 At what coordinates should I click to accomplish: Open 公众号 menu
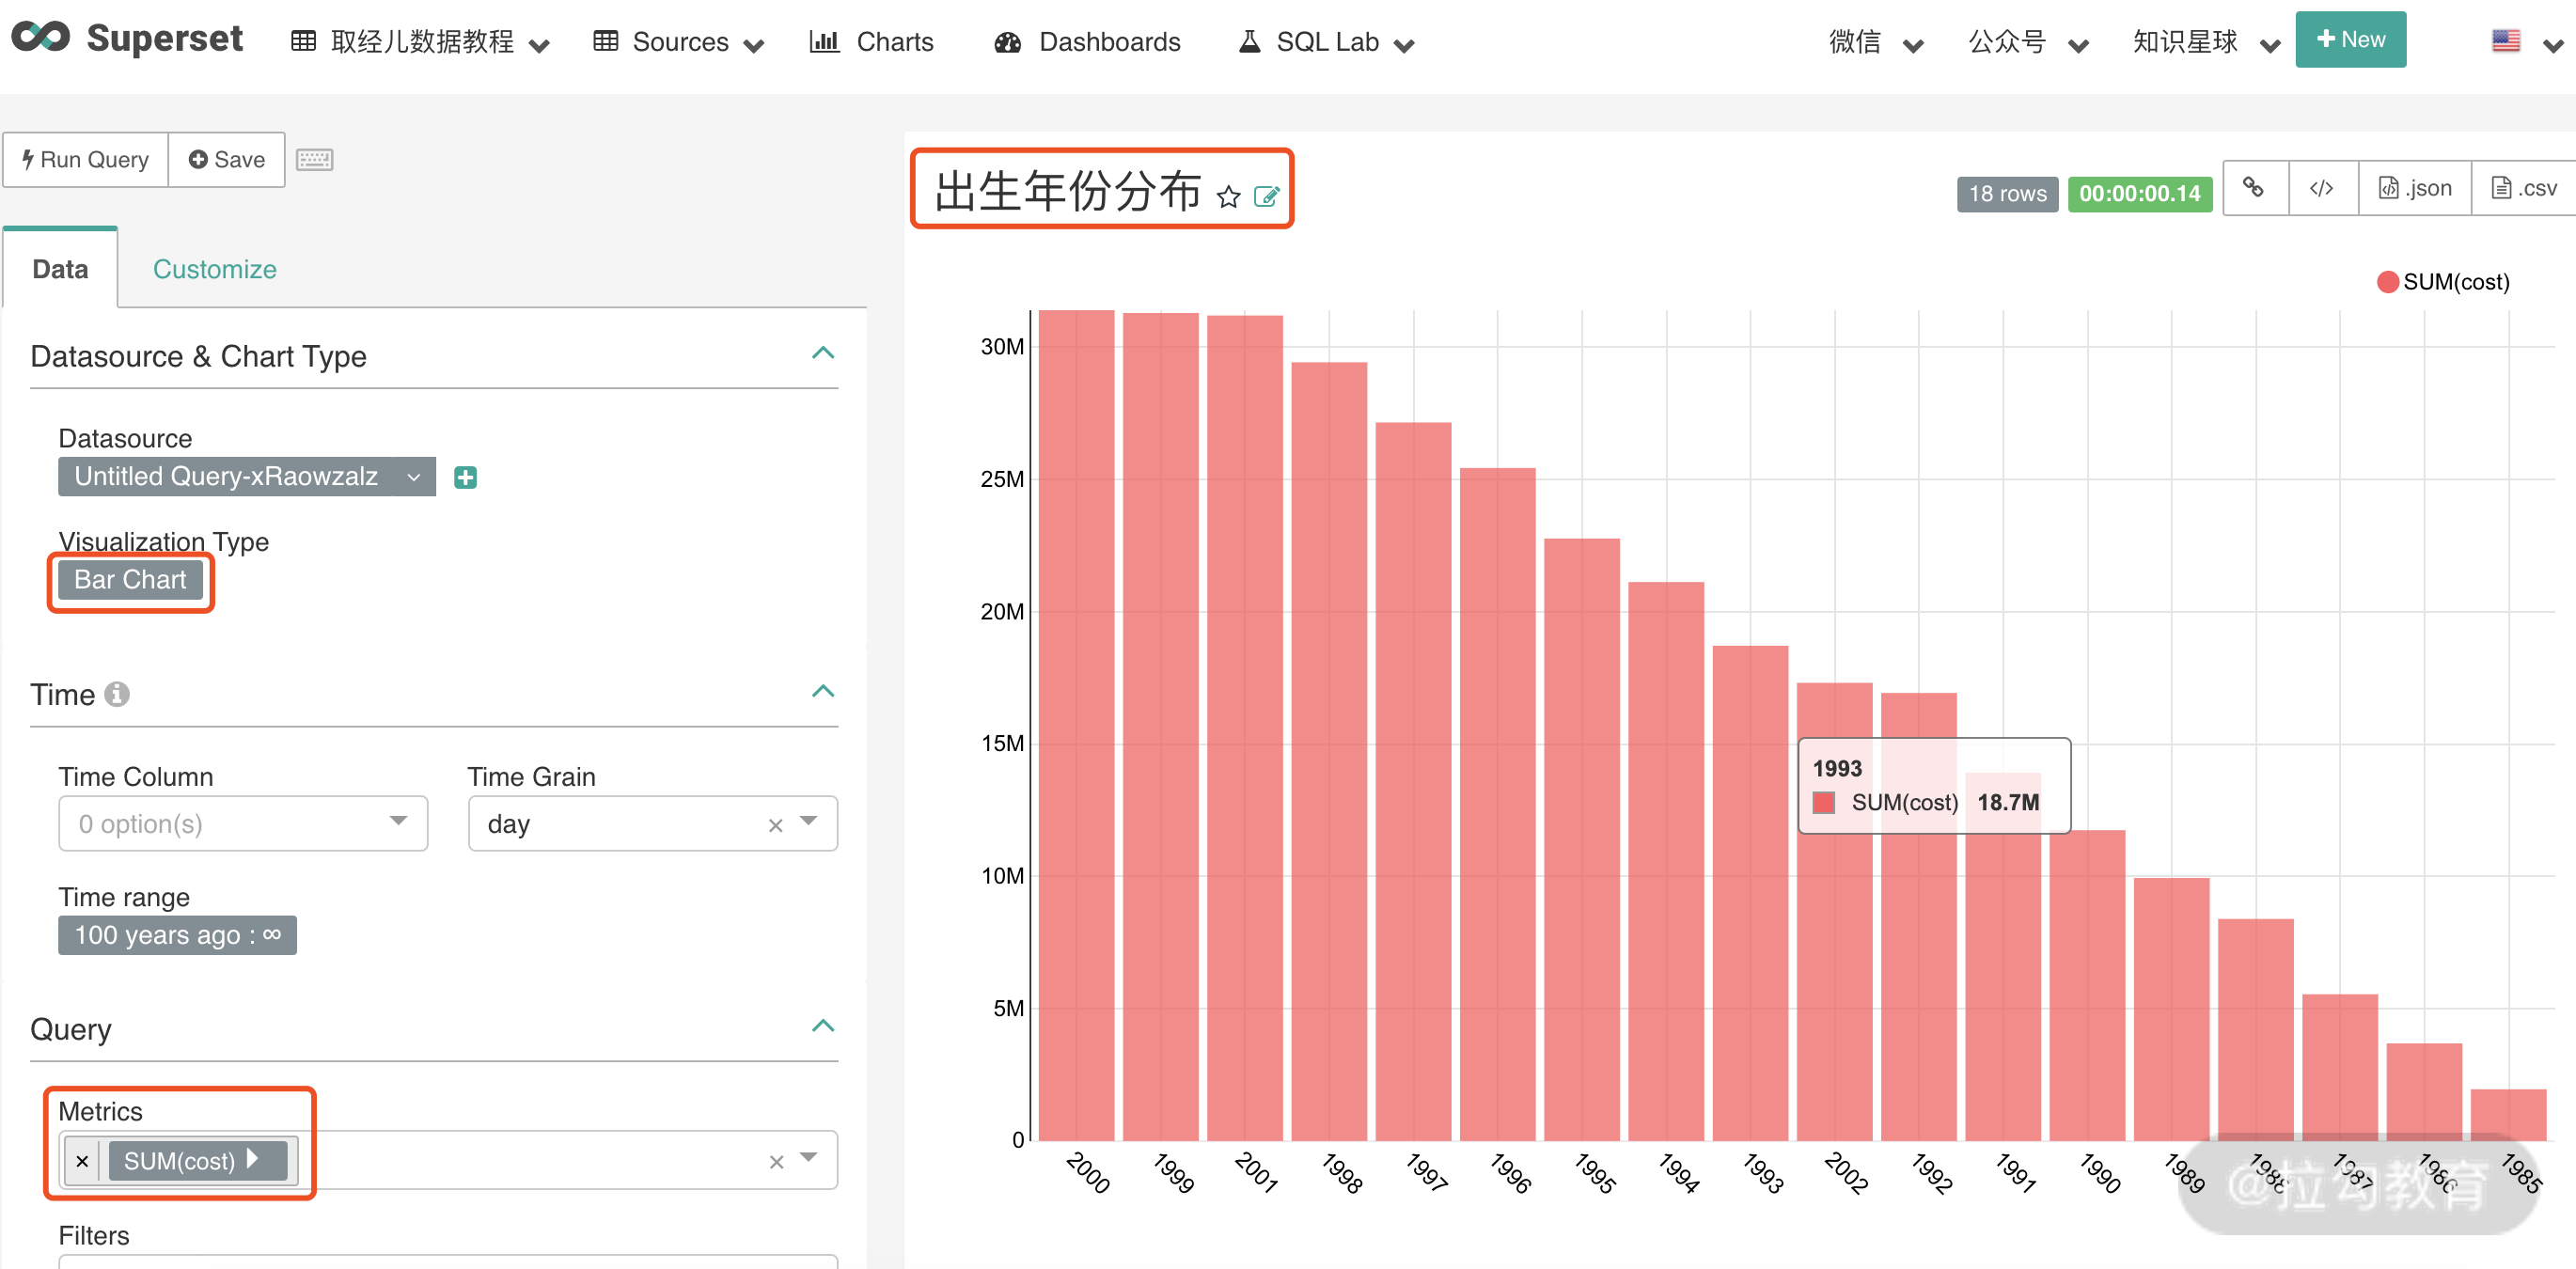(2028, 42)
